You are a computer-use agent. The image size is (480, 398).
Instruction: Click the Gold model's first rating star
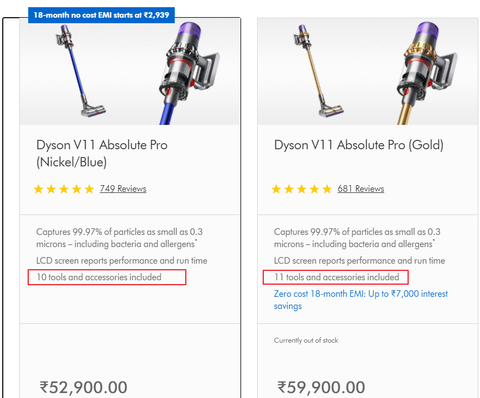click(x=276, y=189)
